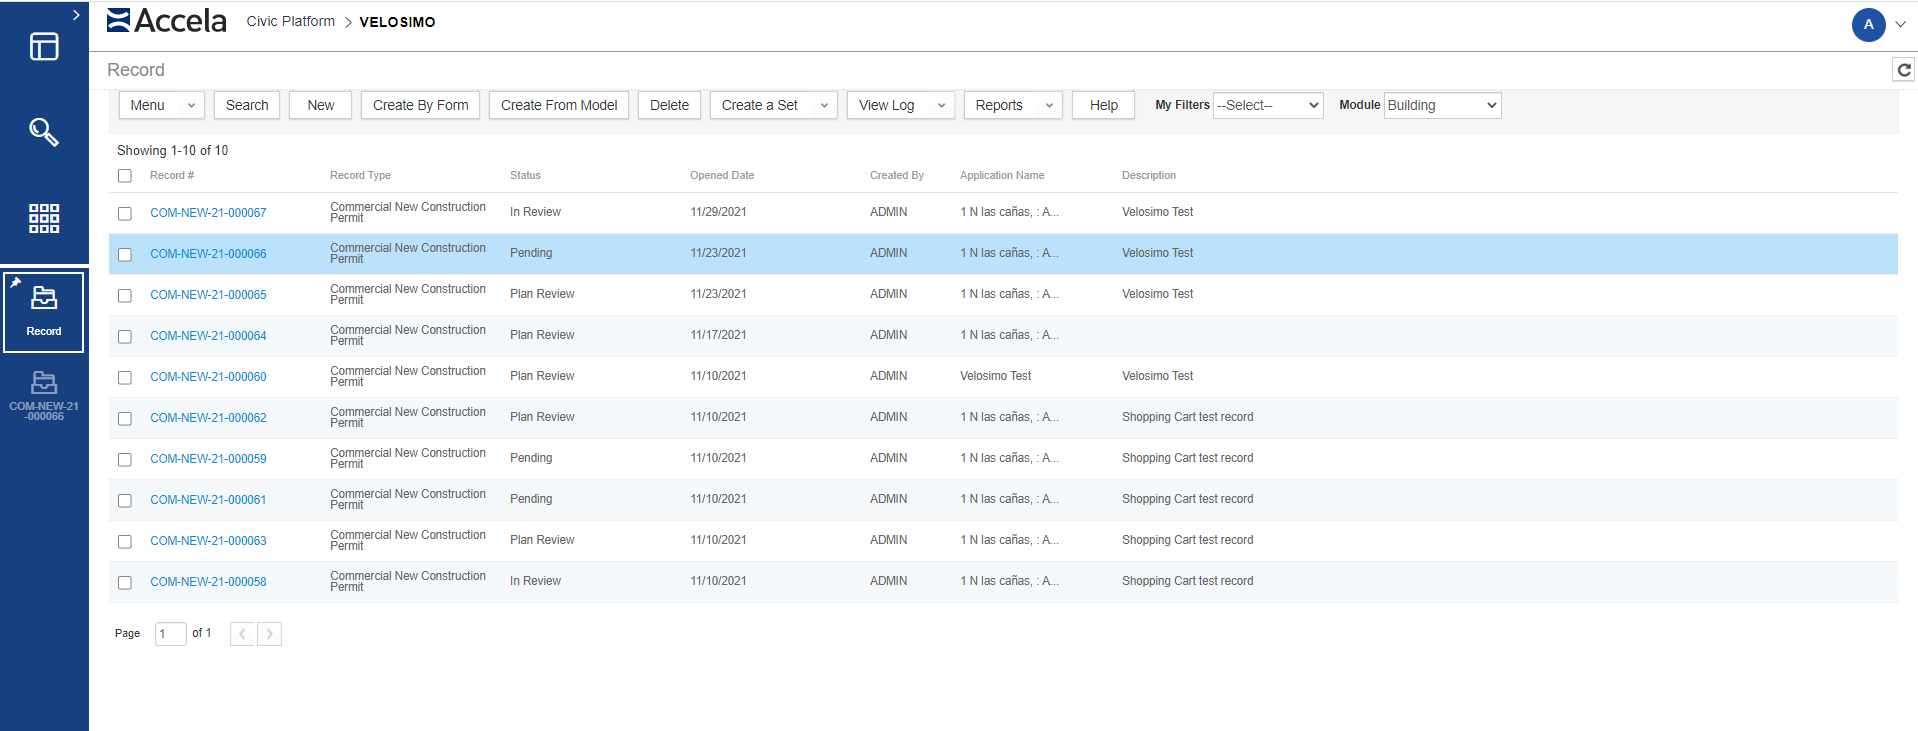Refresh the Record list
The width and height of the screenshot is (1918, 731).
(1904, 69)
